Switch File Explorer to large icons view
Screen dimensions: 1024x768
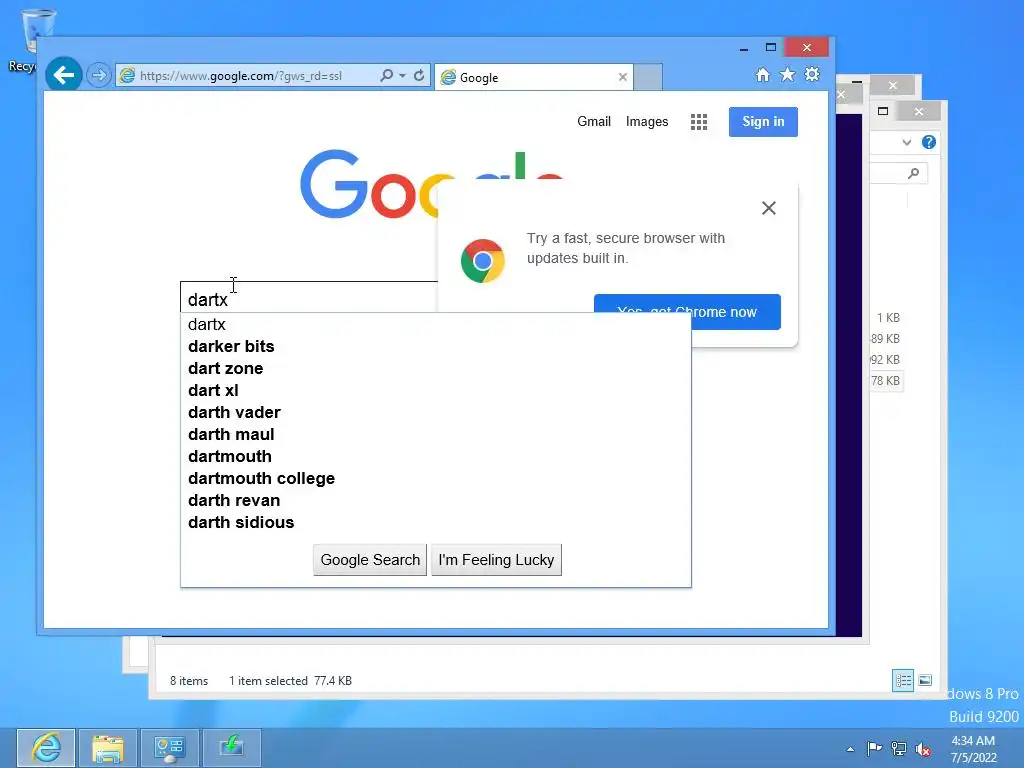pos(925,680)
